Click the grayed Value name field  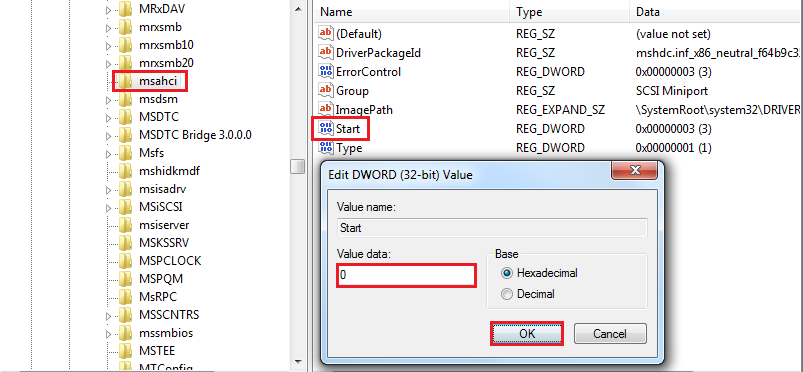pos(492,228)
